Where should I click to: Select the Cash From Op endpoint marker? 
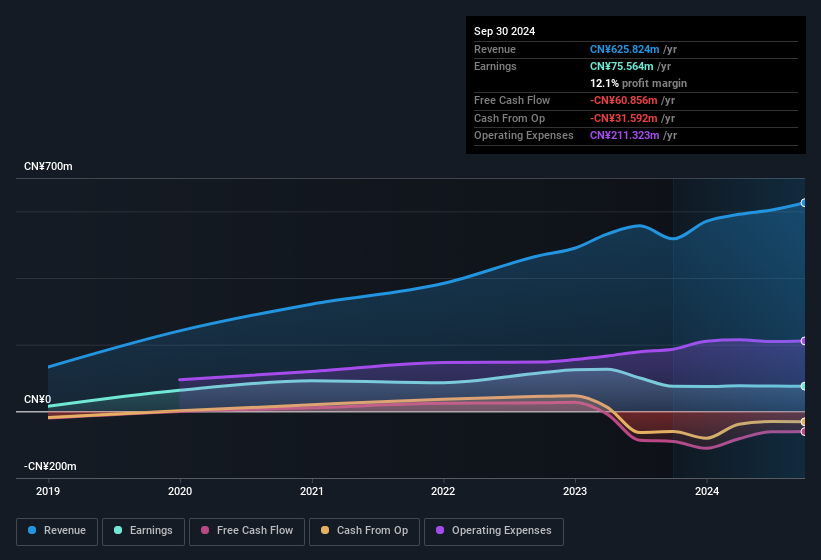point(804,422)
